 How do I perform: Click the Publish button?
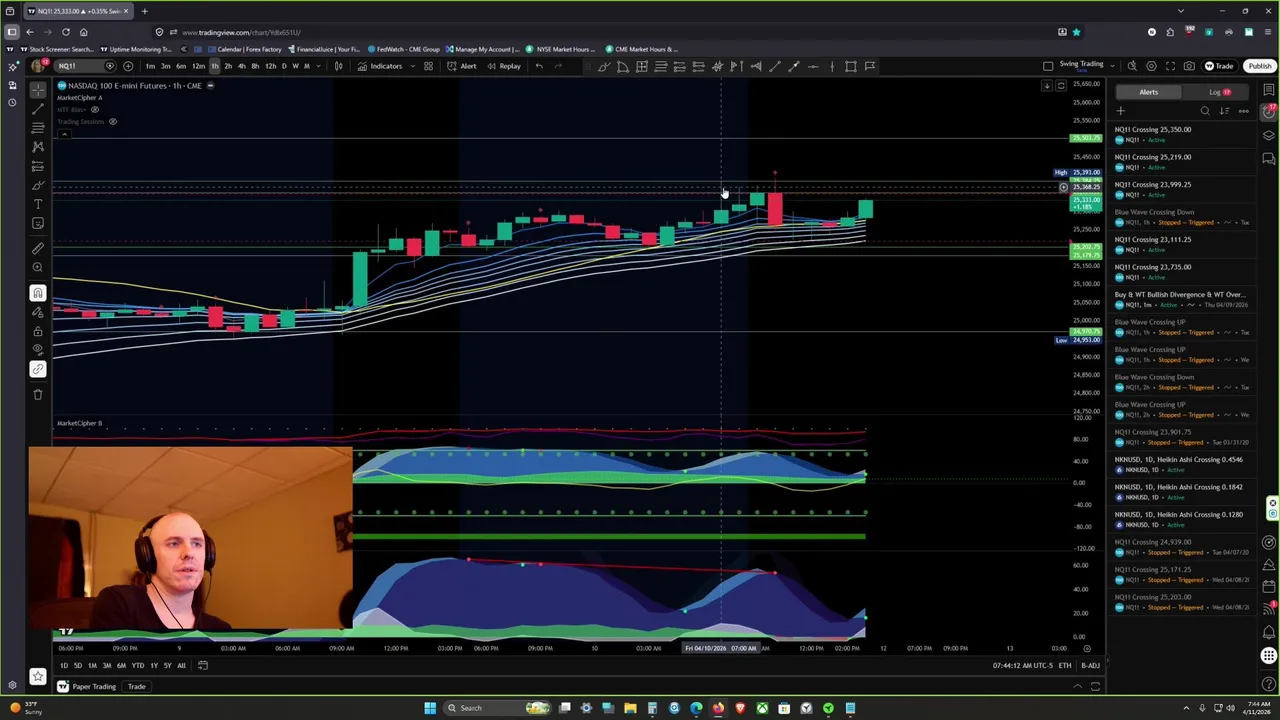click(1259, 66)
